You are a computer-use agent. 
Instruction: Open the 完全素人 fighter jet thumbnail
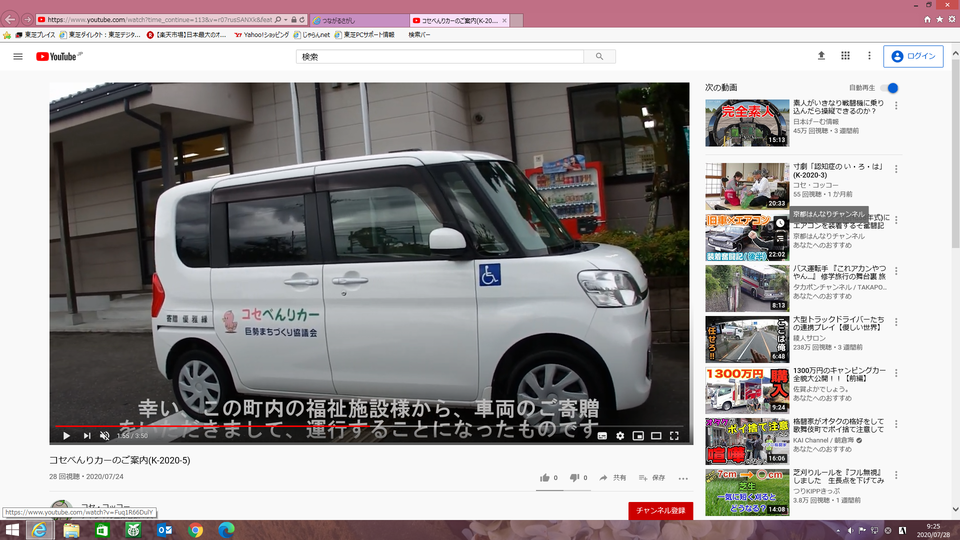click(x=747, y=122)
